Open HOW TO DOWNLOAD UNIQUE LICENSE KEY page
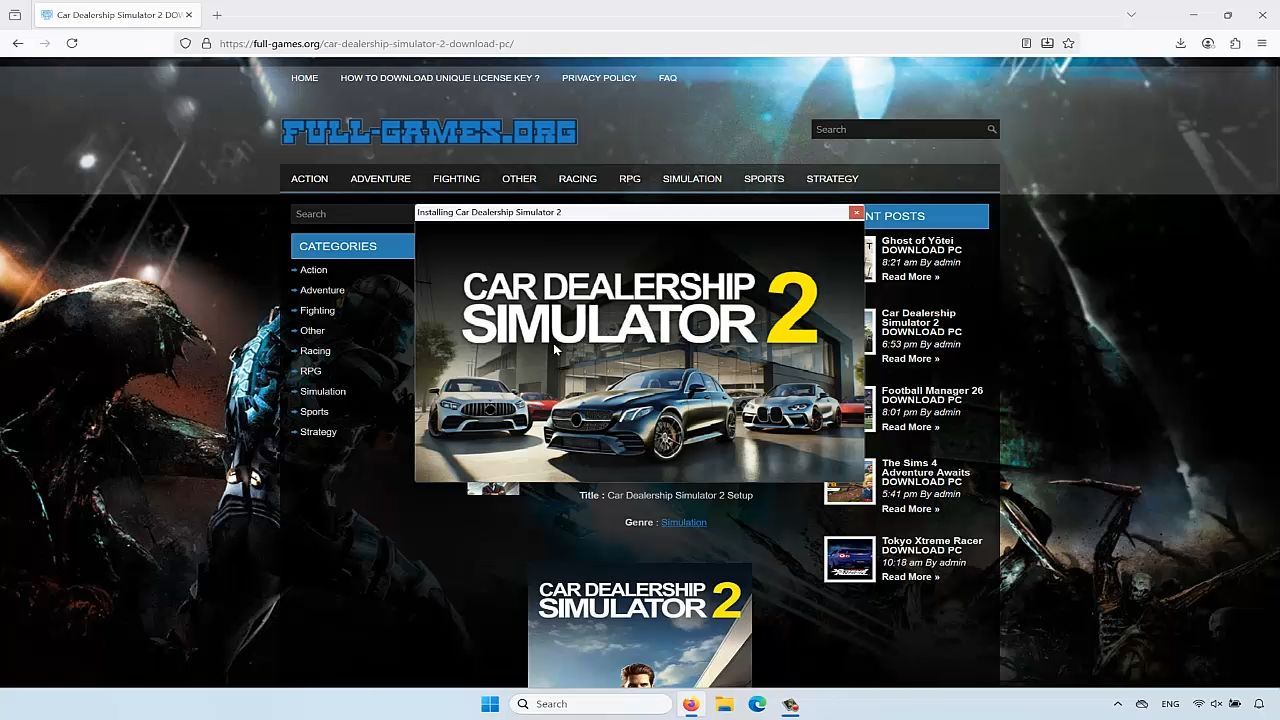The height and width of the screenshot is (720, 1280). coord(439,78)
